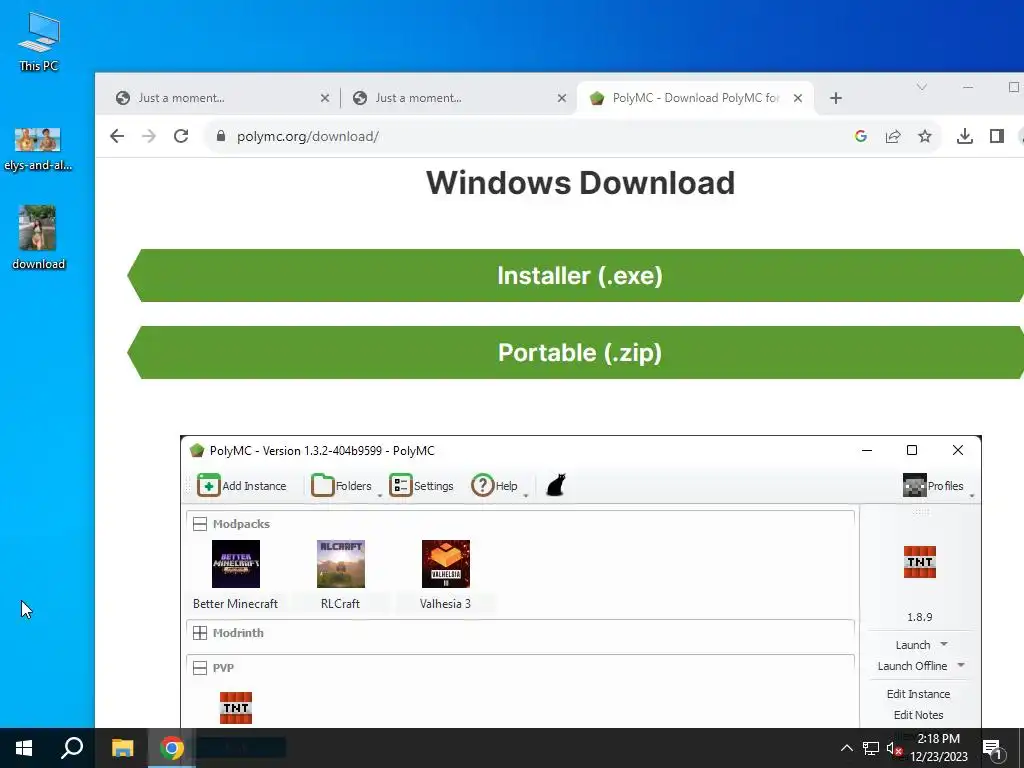Open the Folders toolbar button in PolyMC

pos(342,485)
